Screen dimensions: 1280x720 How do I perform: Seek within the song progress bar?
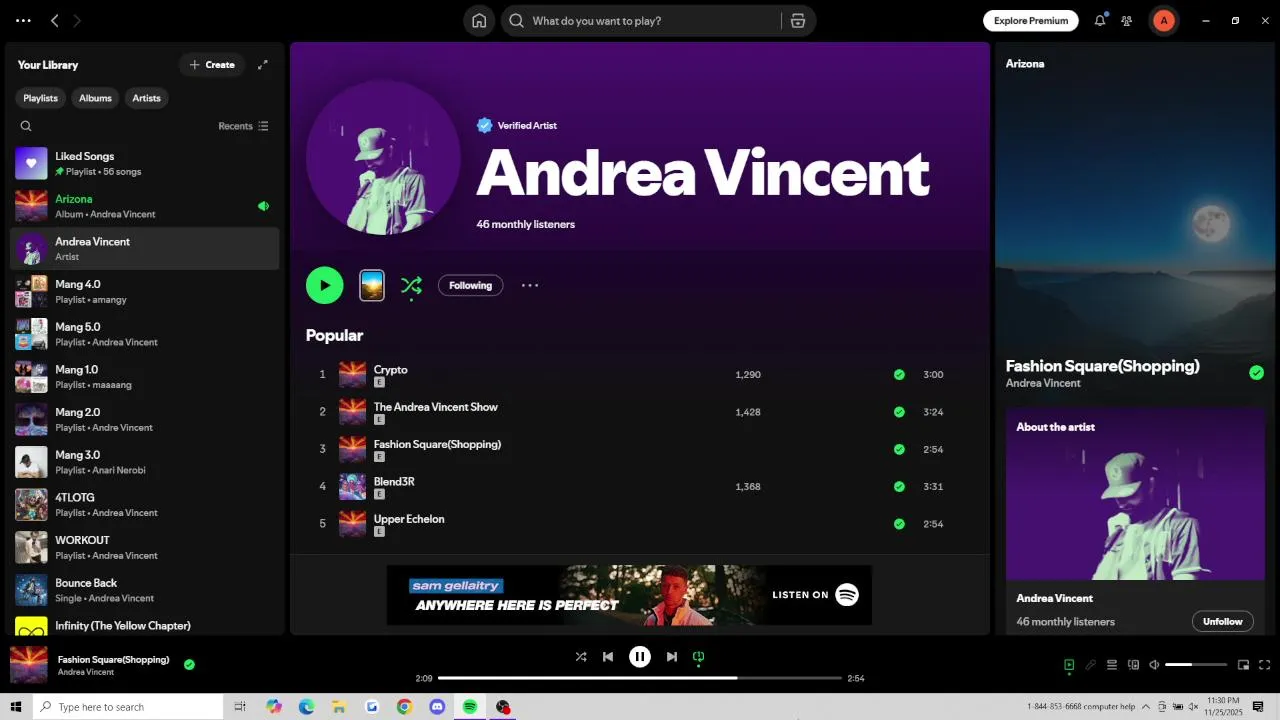[640, 678]
